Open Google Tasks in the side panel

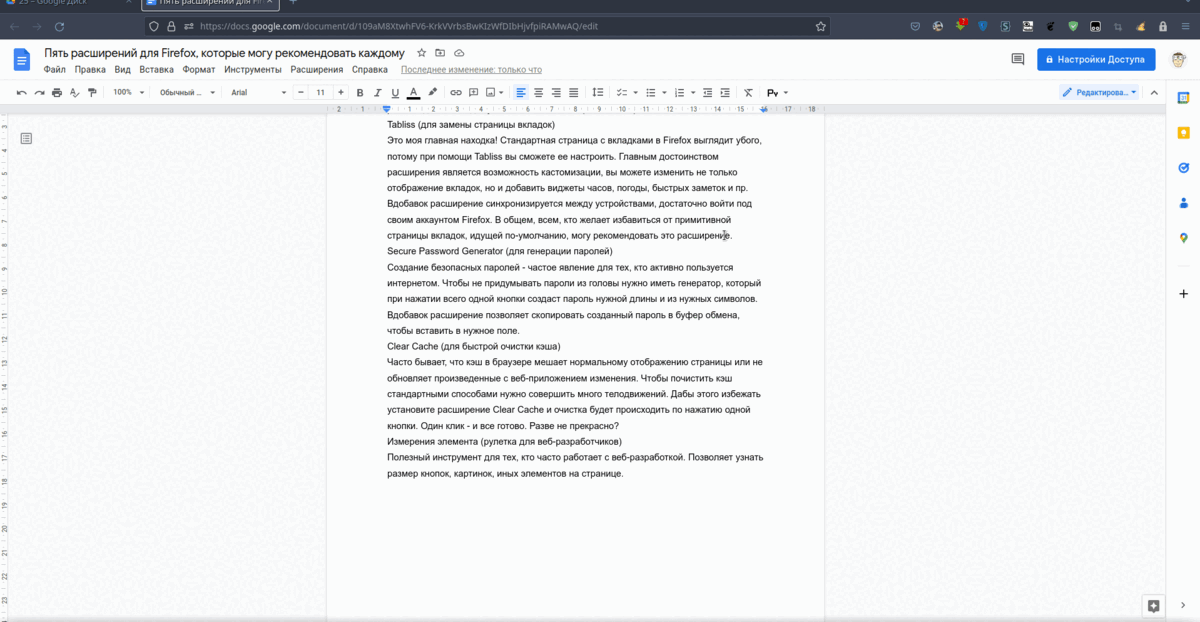[1183, 168]
